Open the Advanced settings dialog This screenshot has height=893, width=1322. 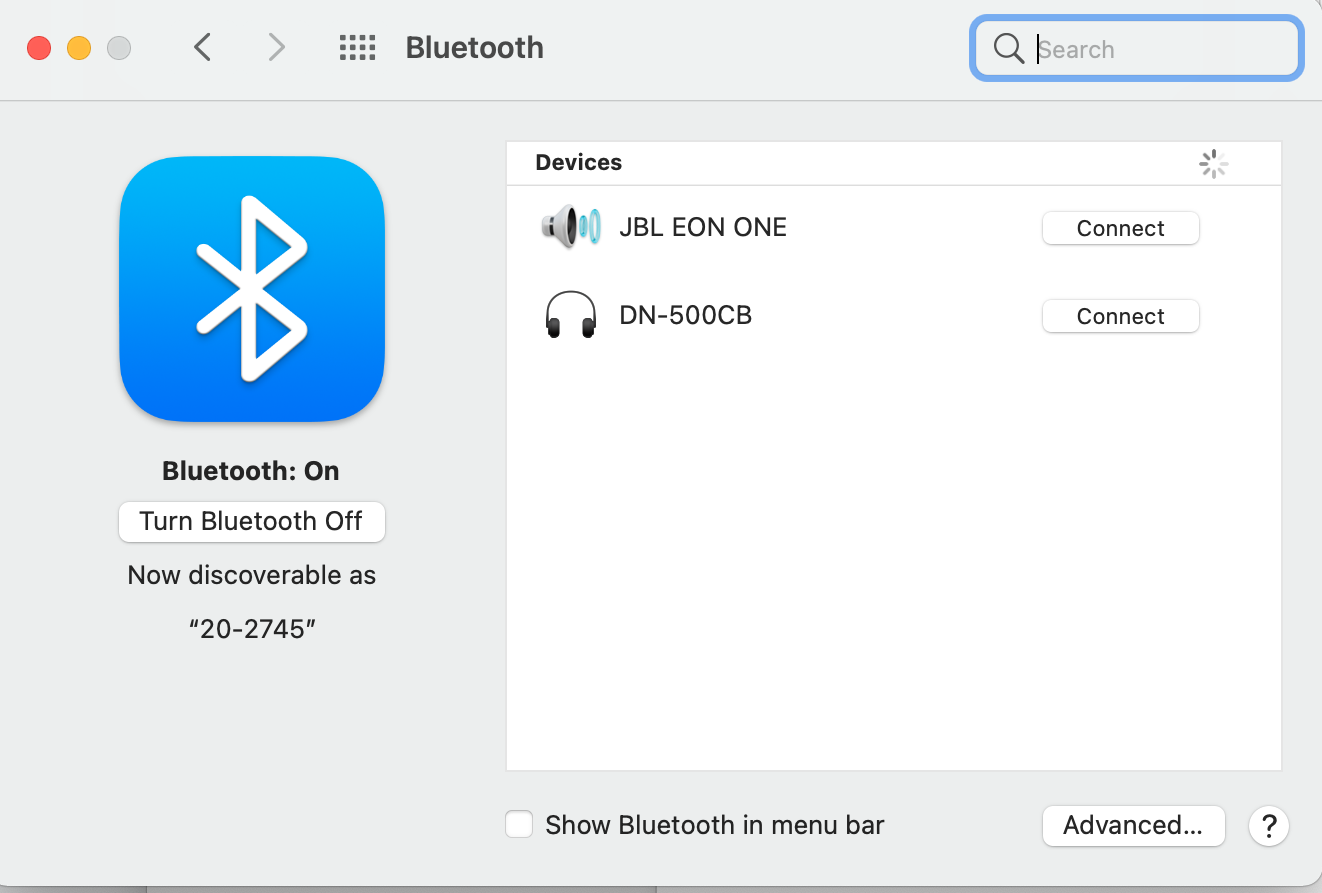coord(1133,826)
